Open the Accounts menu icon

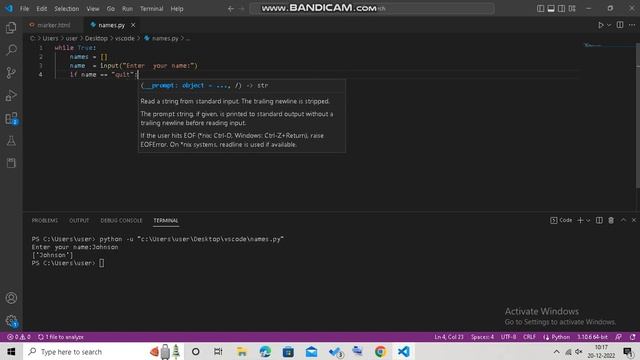coord(11,298)
